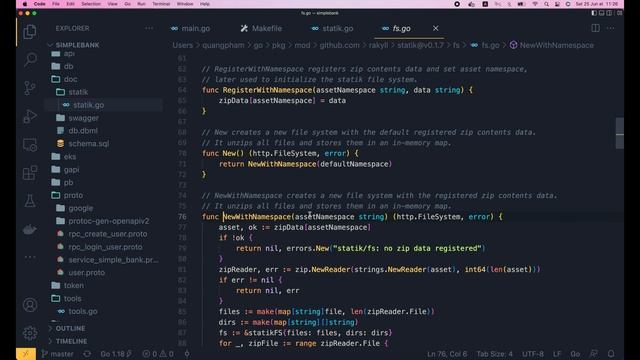Open notifications bell
This screenshot has height=360, width=640.
point(611,354)
